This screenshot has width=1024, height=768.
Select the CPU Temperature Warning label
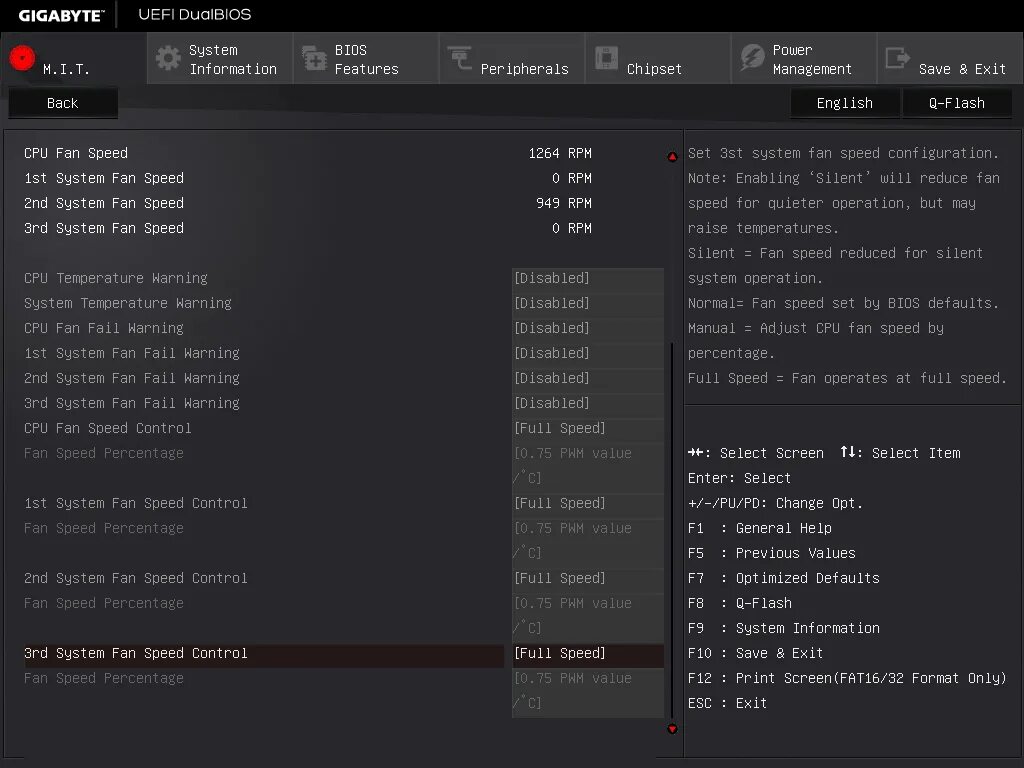pyautogui.click(x=116, y=278)
